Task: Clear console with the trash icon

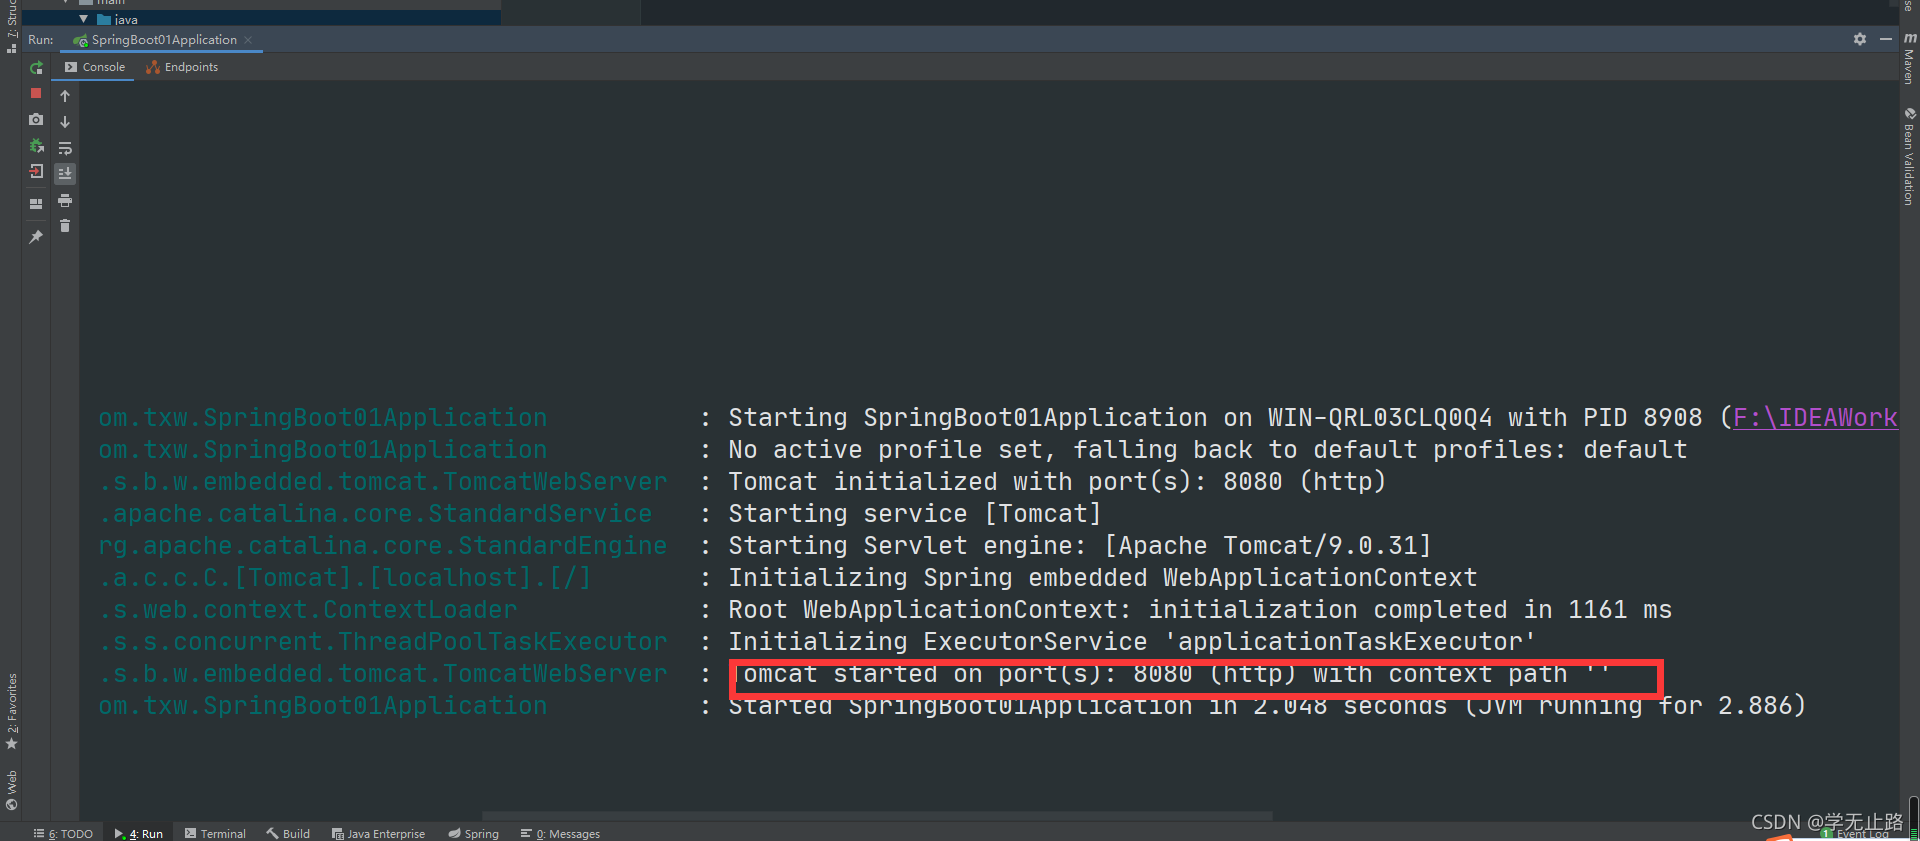Action: 65,226
